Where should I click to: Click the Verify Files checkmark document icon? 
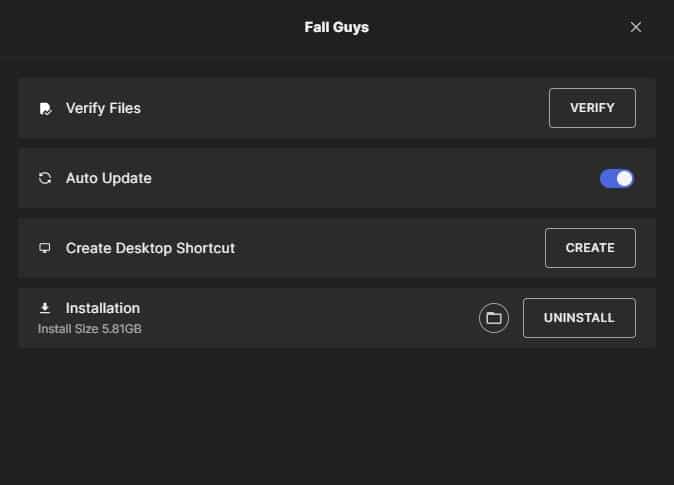(44, 109)
